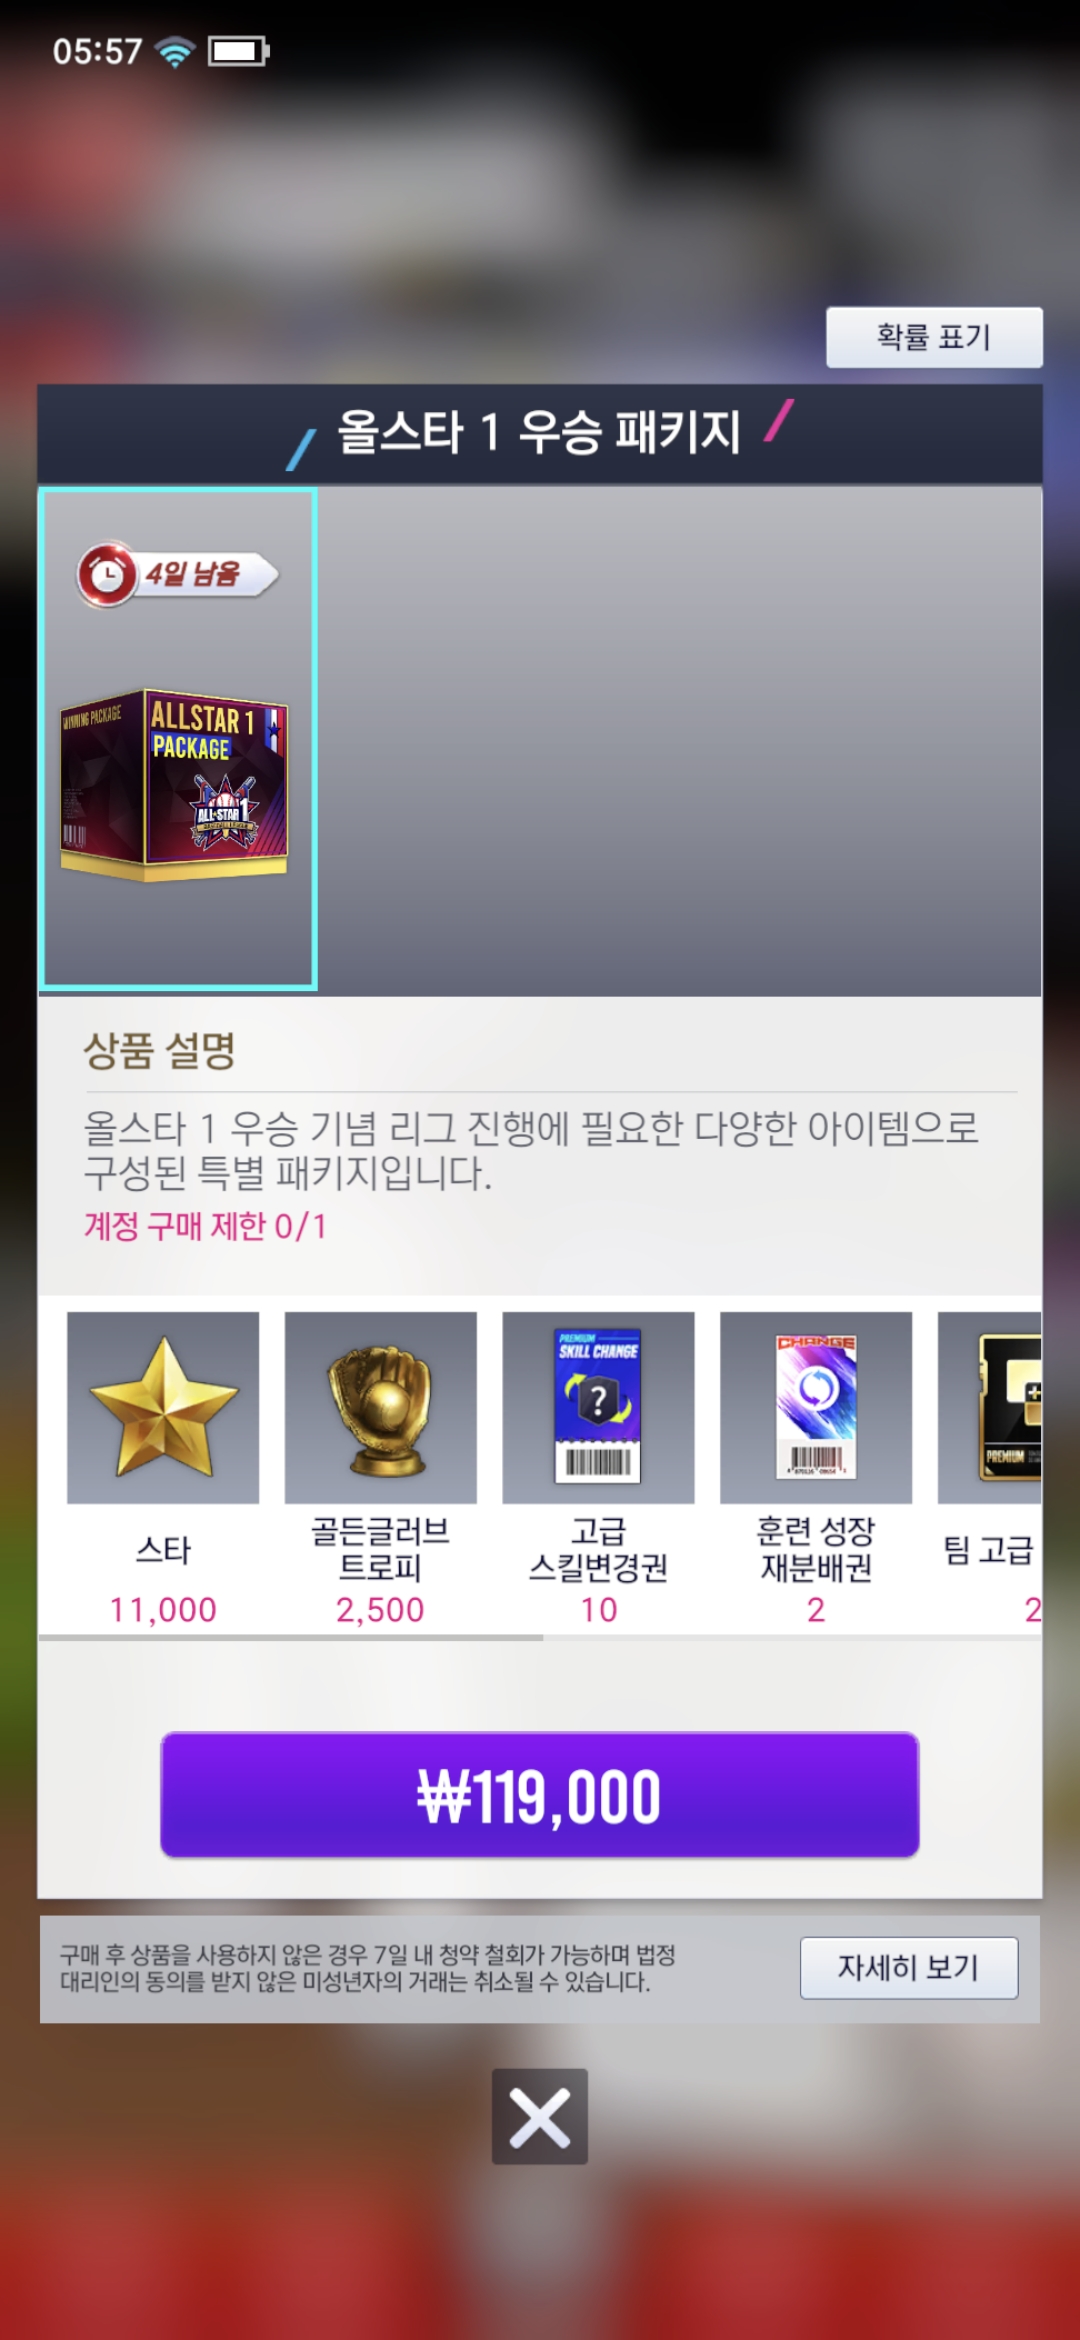This screenshot has height=2340, width=1080.
Task: Tap the Wi-Fi status icon
Action: pyautogui.click(x=175, y=51)
